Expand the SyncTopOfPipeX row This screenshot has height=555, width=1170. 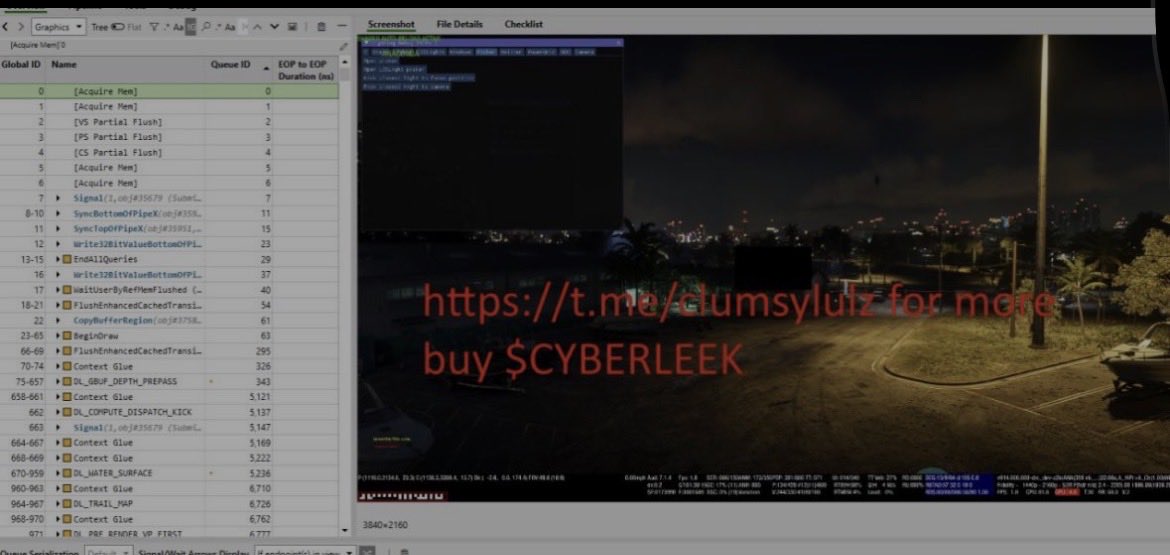59,229
